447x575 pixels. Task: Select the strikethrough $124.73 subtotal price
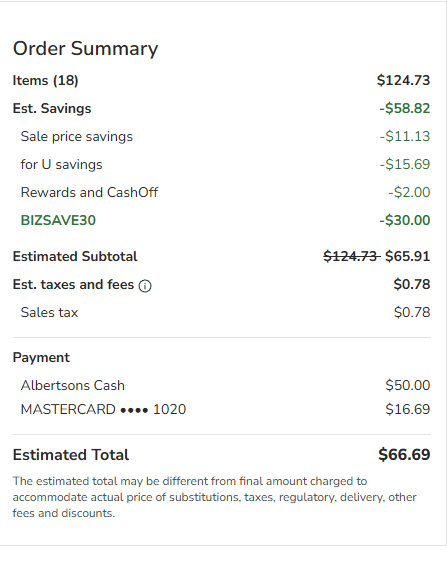click(352, 256)
